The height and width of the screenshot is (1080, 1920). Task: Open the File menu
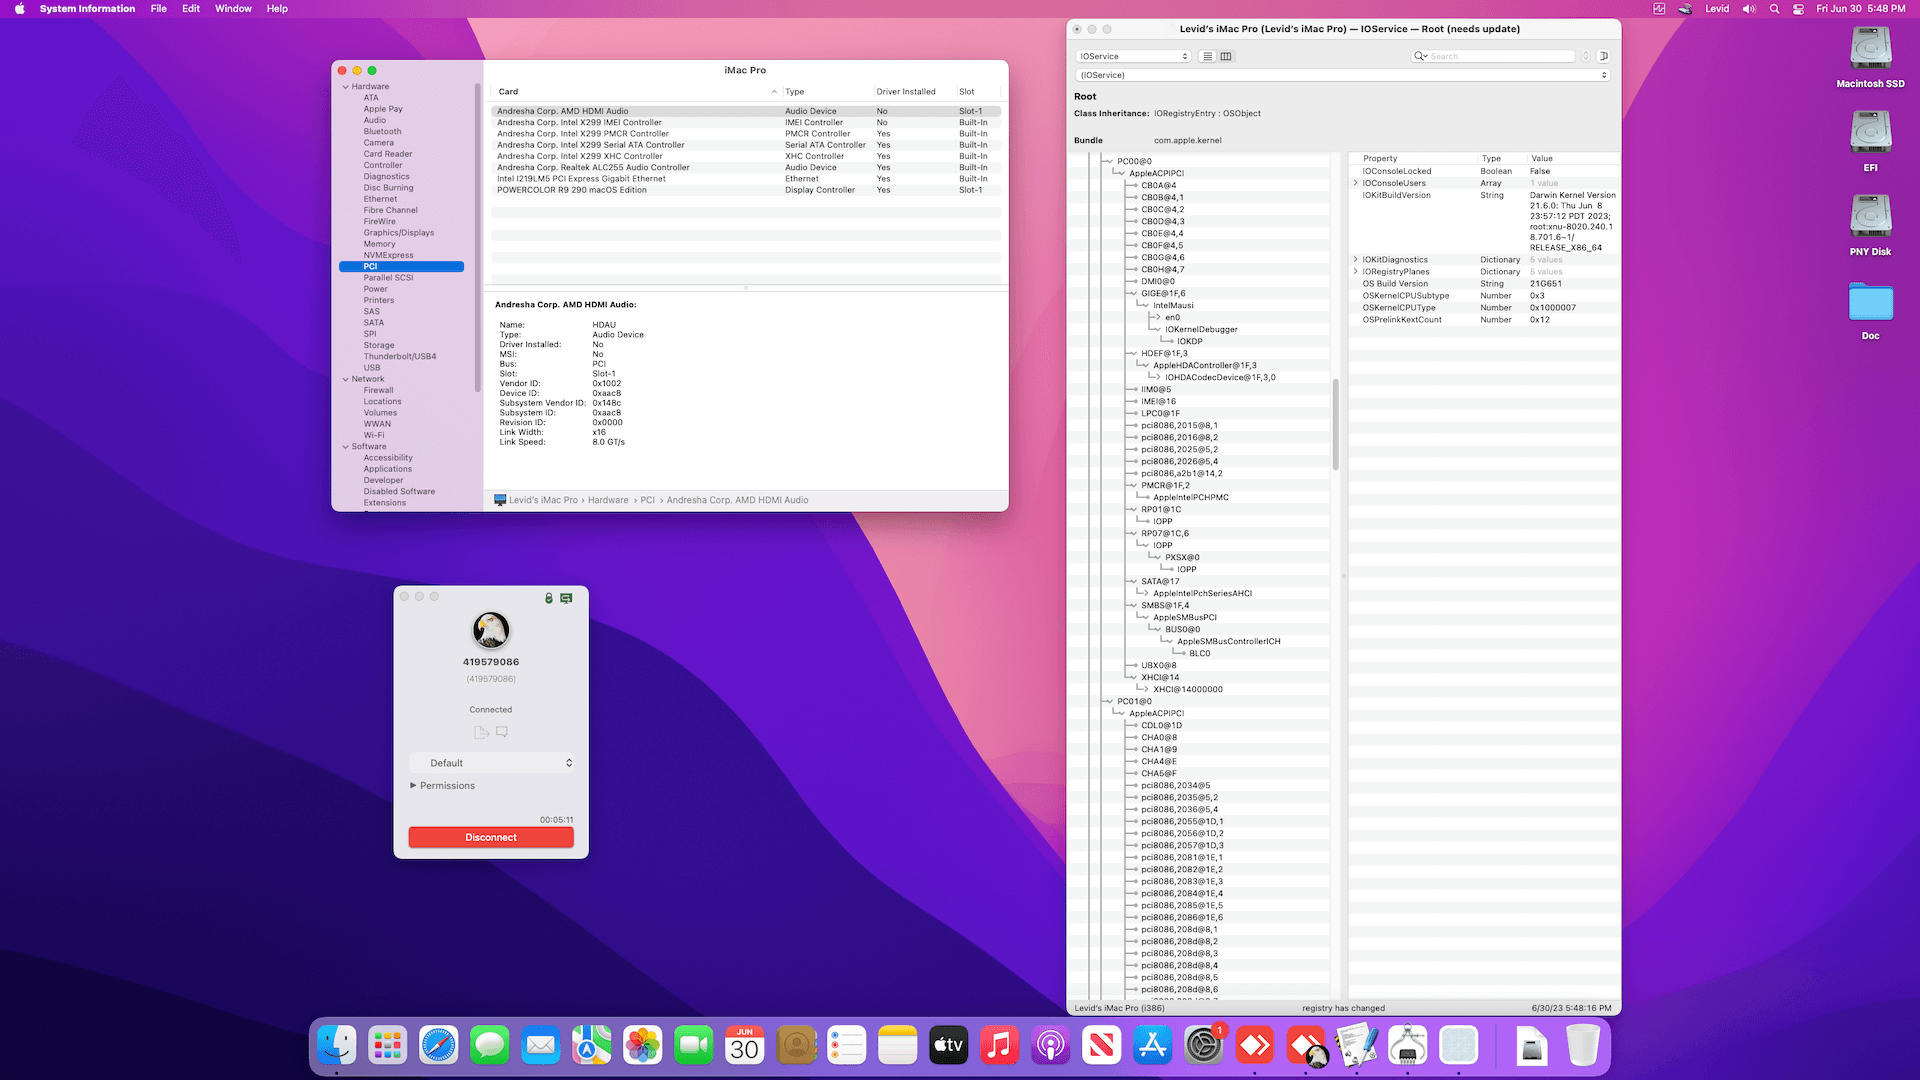click(158, 9)
